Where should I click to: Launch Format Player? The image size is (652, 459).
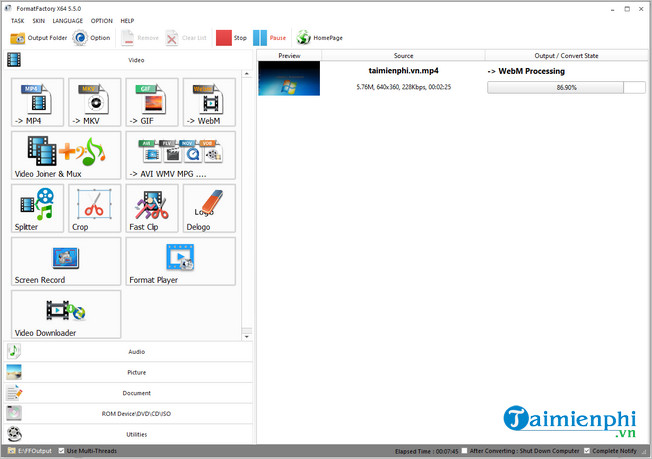click(x=181, y=262)
